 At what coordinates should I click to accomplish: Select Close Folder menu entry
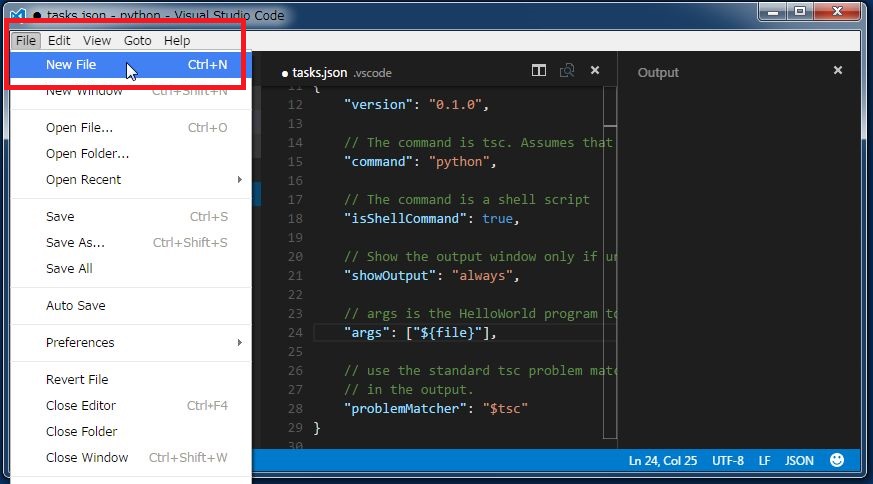click(x=131, y=431)
